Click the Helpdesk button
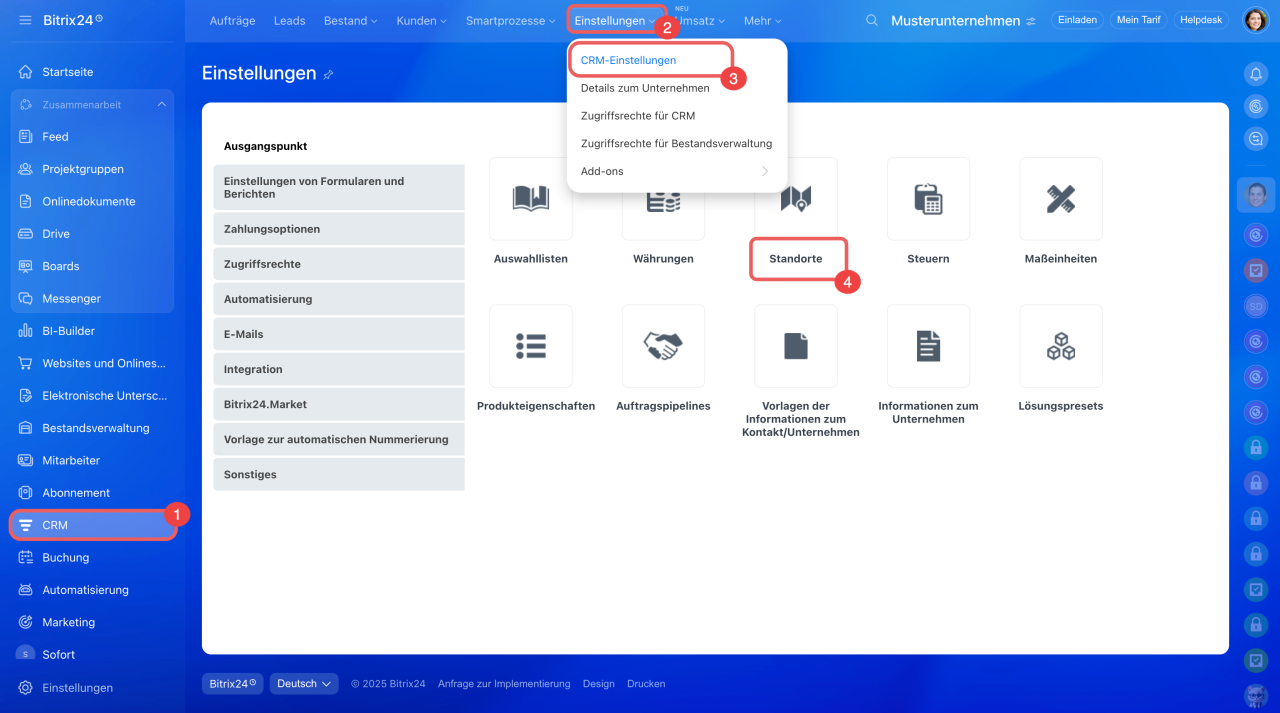This screenshot has height=713, width=1280. pyautogui.click(x=1201, y=20)
